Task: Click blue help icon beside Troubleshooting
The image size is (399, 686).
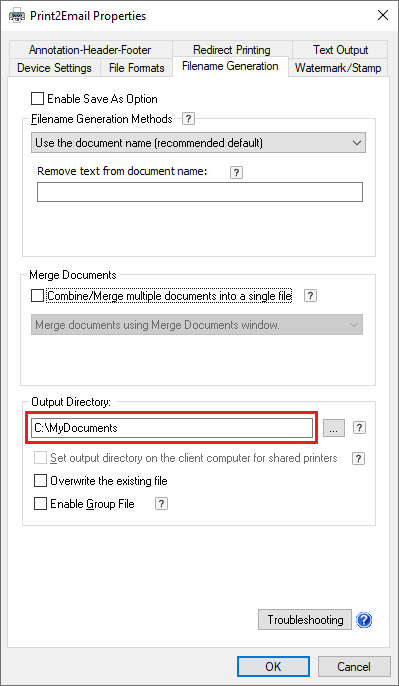Action: [x=364, y=620]
